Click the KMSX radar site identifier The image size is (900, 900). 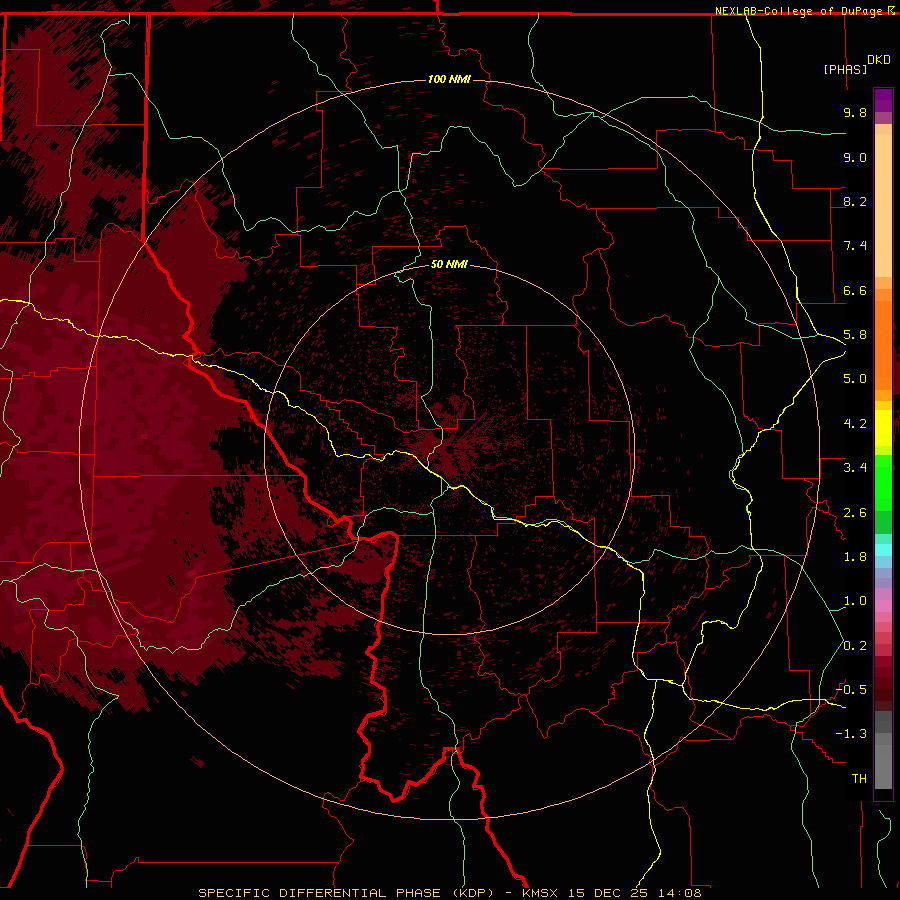(540, 893)
